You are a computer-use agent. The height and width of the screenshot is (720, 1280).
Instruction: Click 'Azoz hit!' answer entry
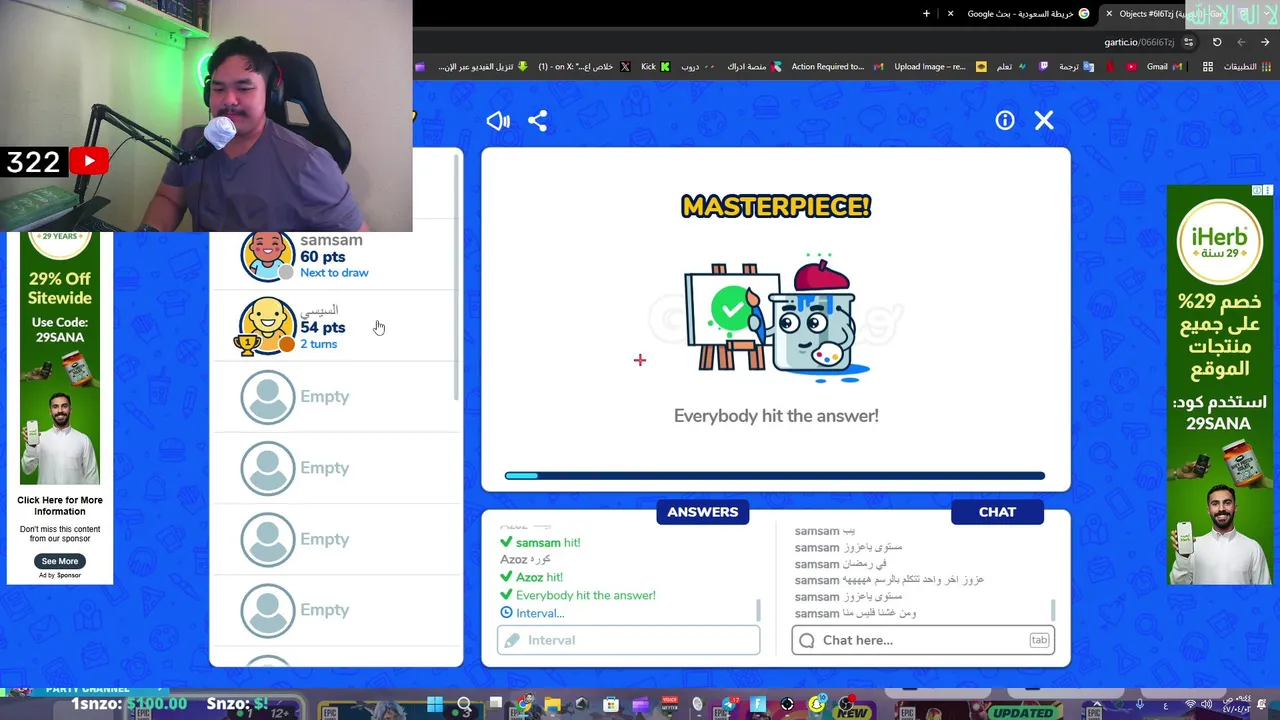coord(539,577)
